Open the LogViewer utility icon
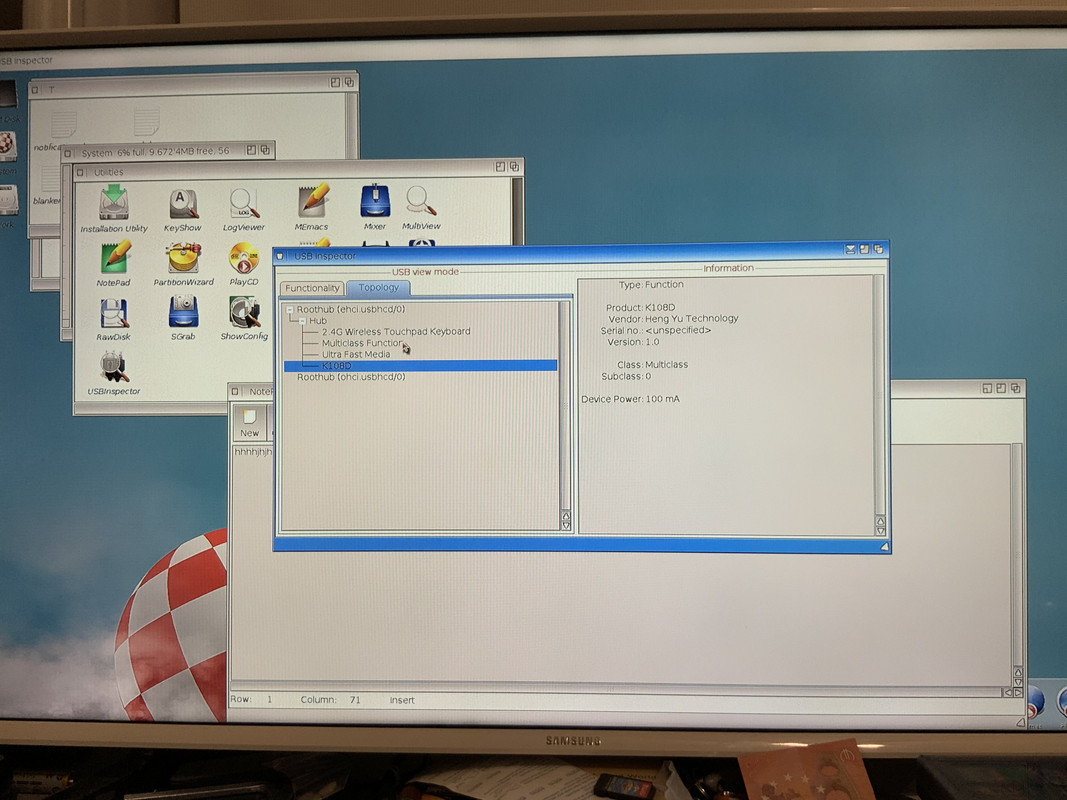Image resolution: width=1067 pixels, height=800 pixels. tap(244, 210)
